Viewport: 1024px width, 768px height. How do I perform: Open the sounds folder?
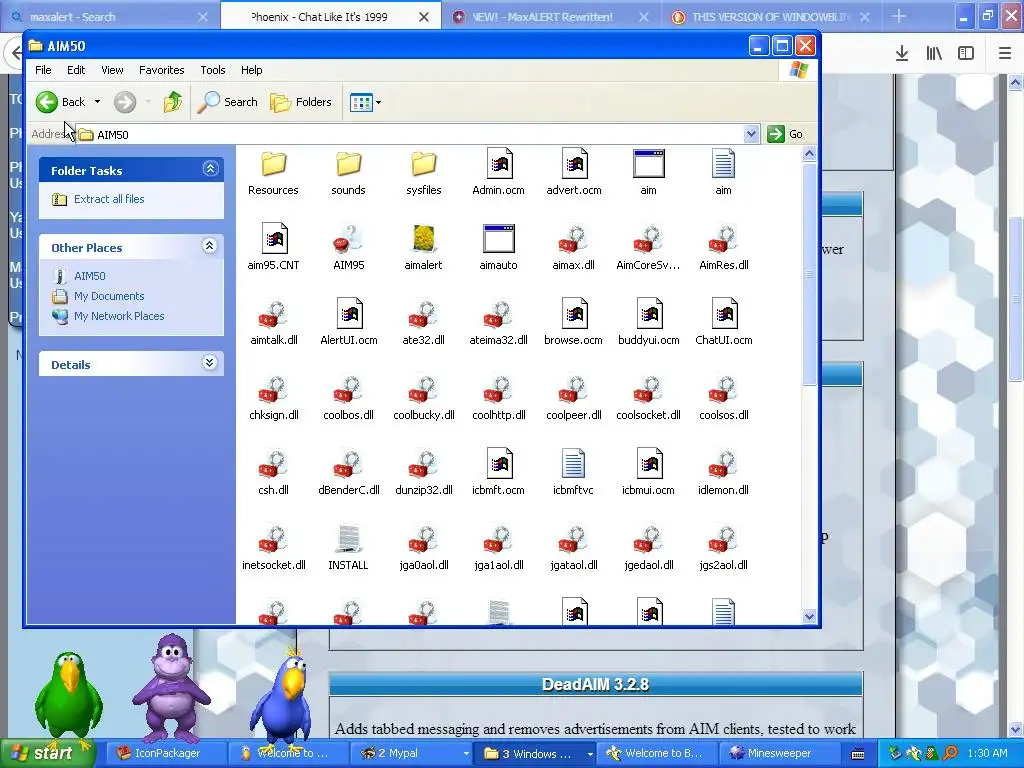click(x=348, y=172)
